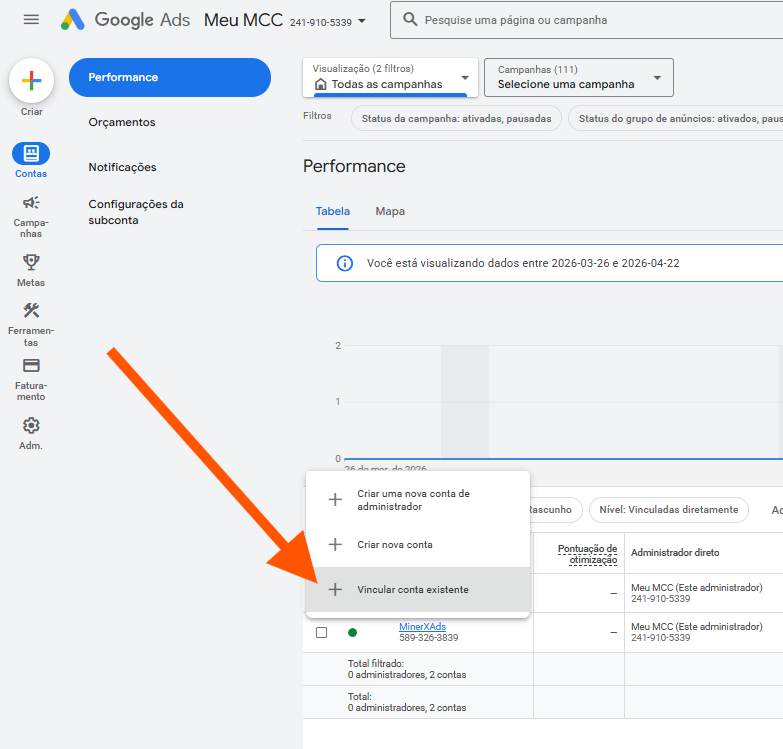Click the home icon in Visualização selector

pos(321,84)
